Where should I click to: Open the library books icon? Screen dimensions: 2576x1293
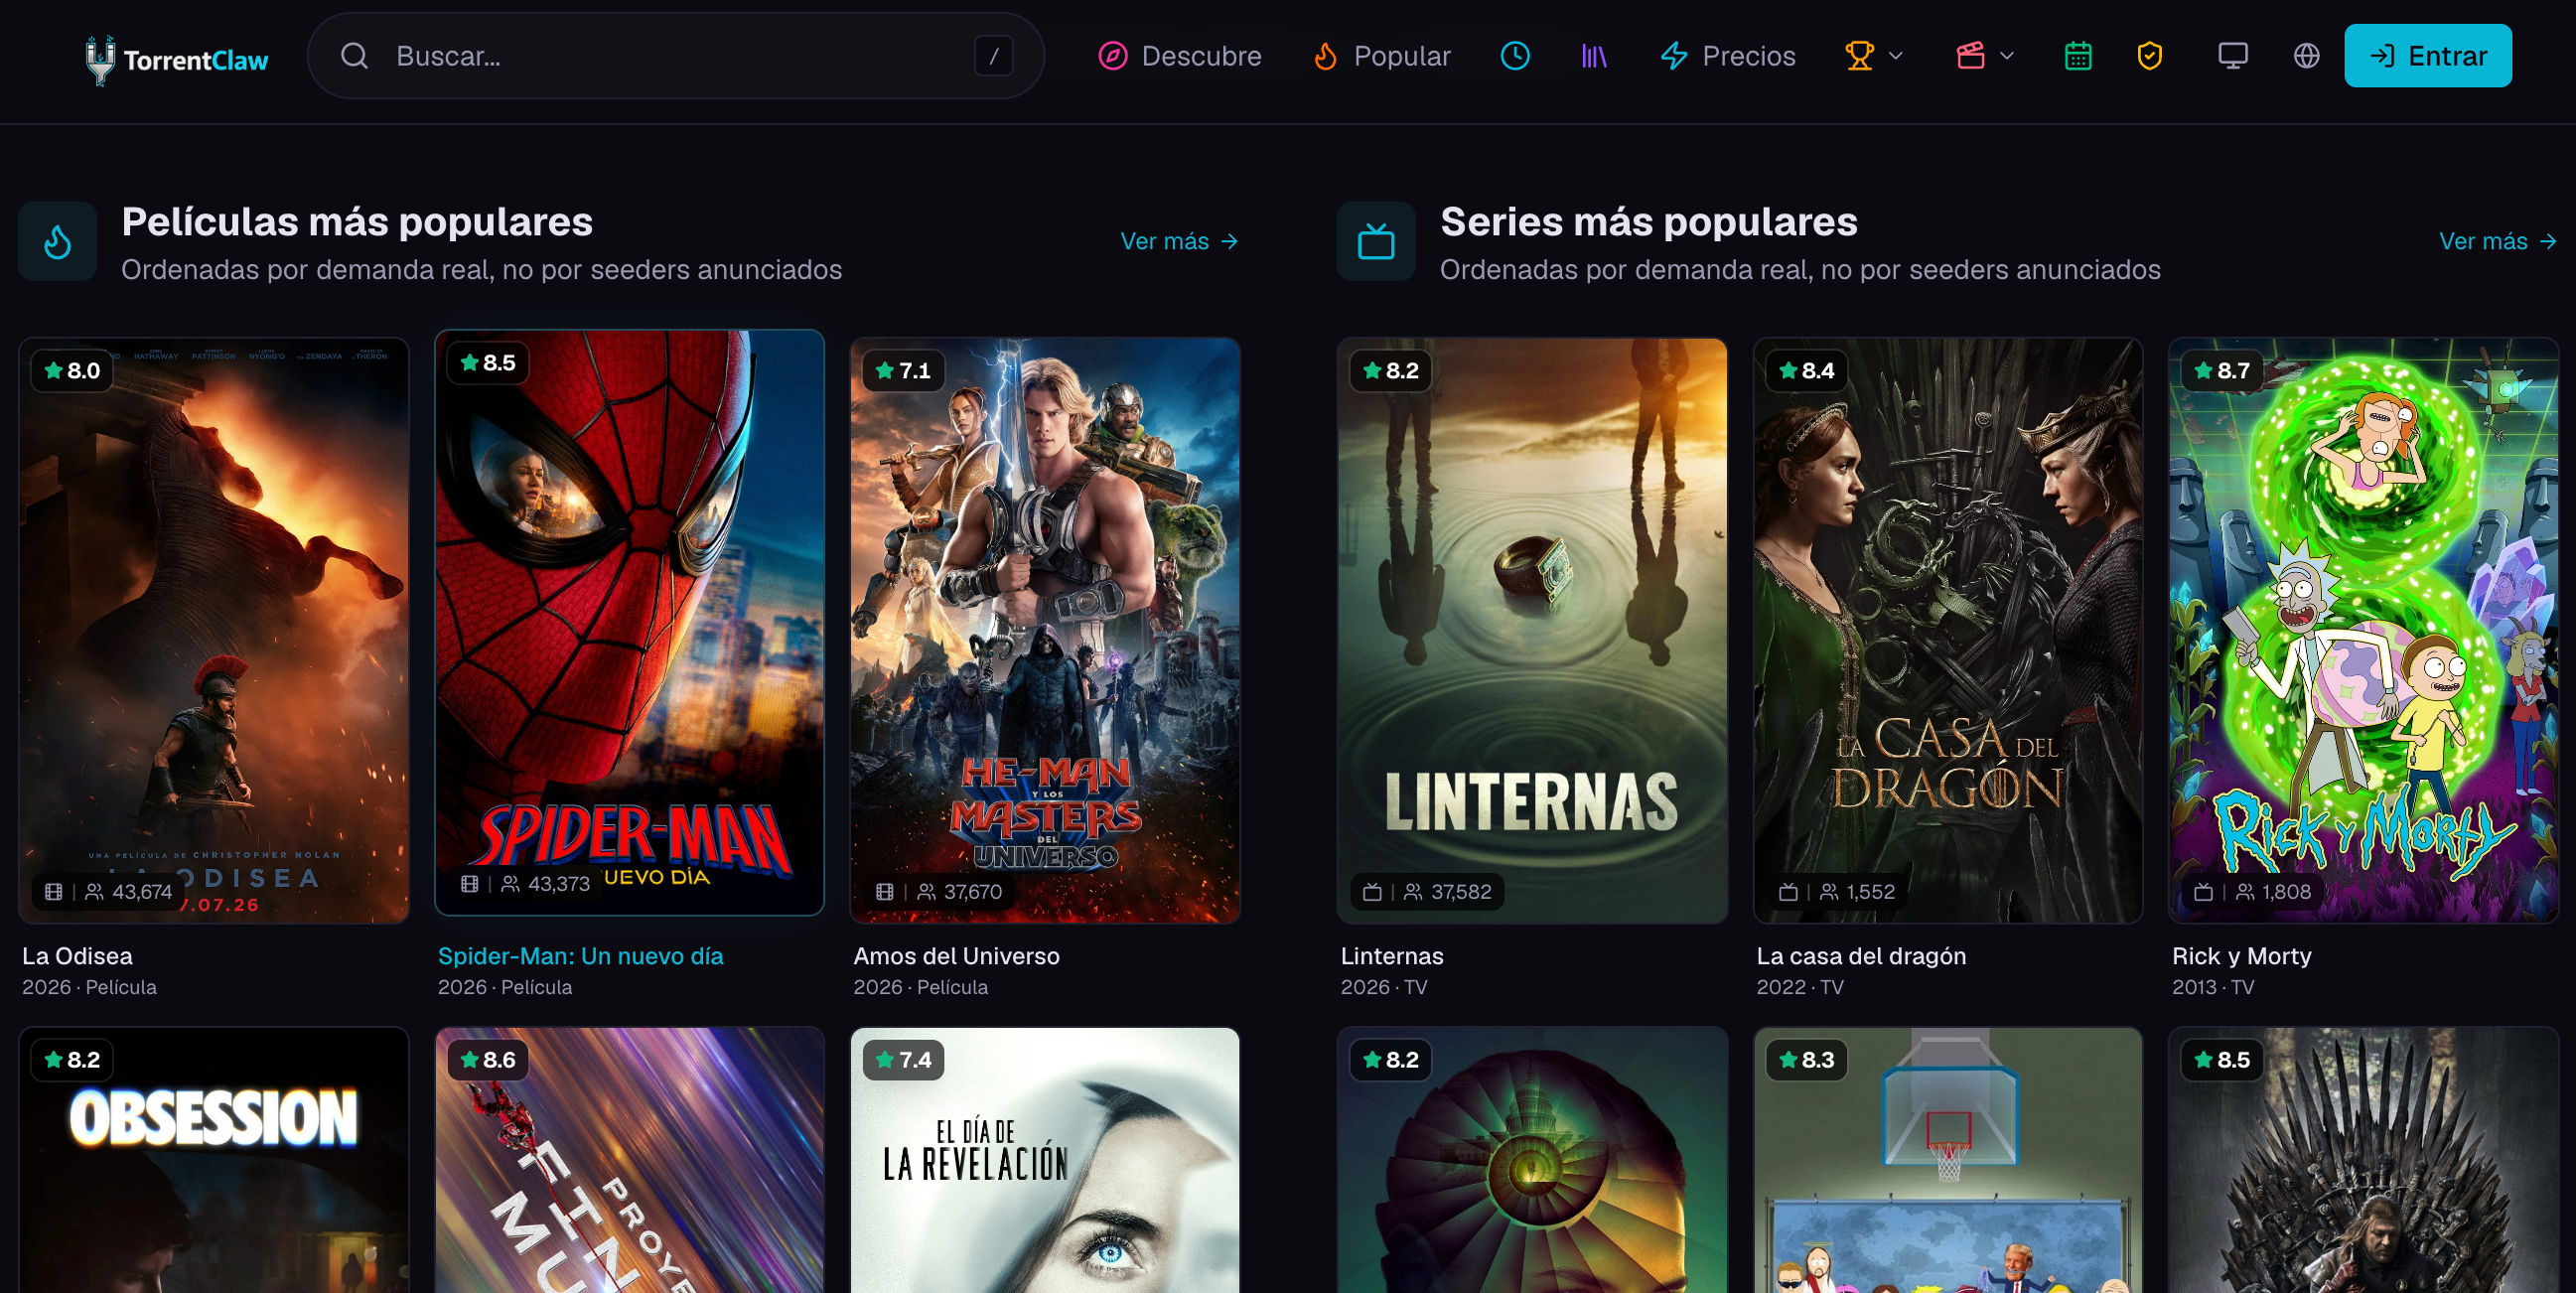(x=1594, y=56)
